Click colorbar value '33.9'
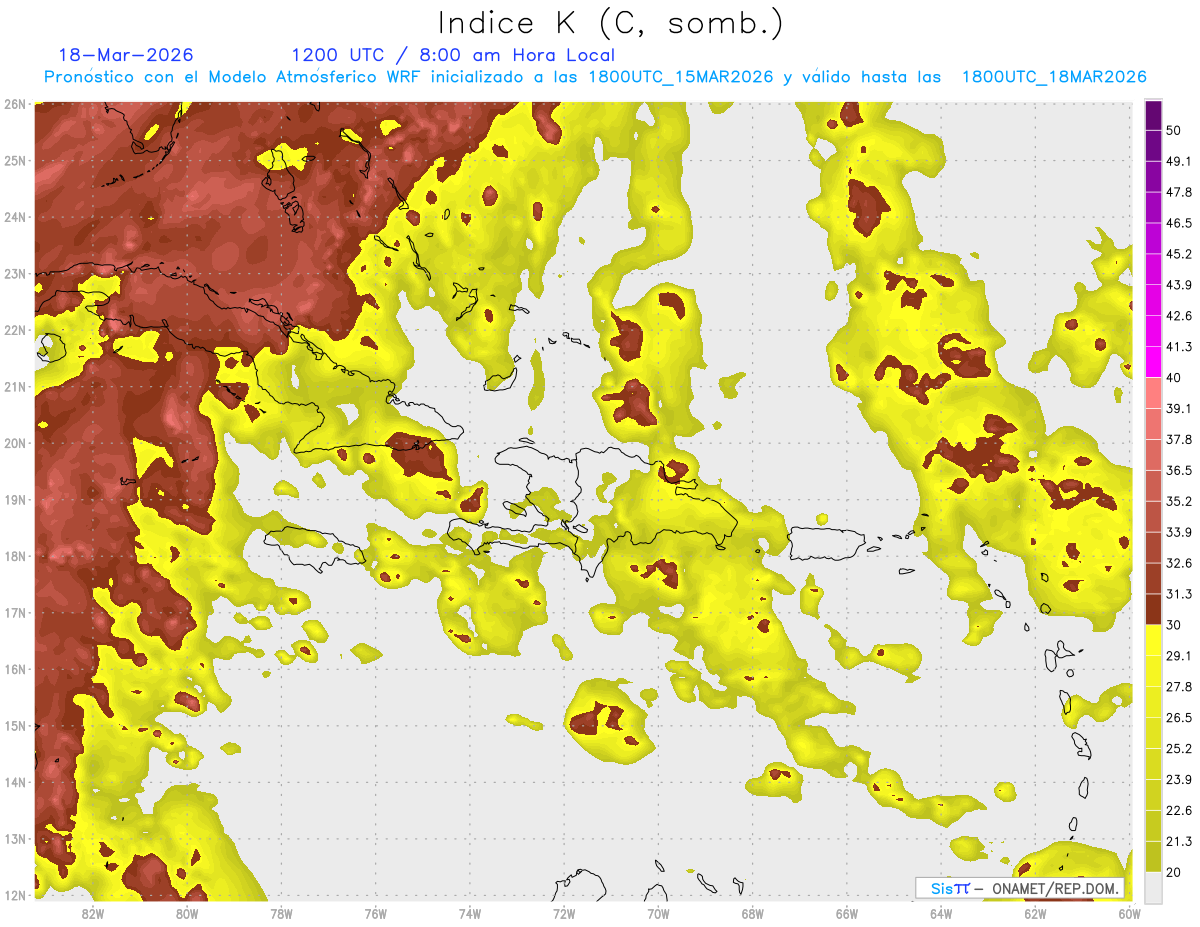 1179,532
